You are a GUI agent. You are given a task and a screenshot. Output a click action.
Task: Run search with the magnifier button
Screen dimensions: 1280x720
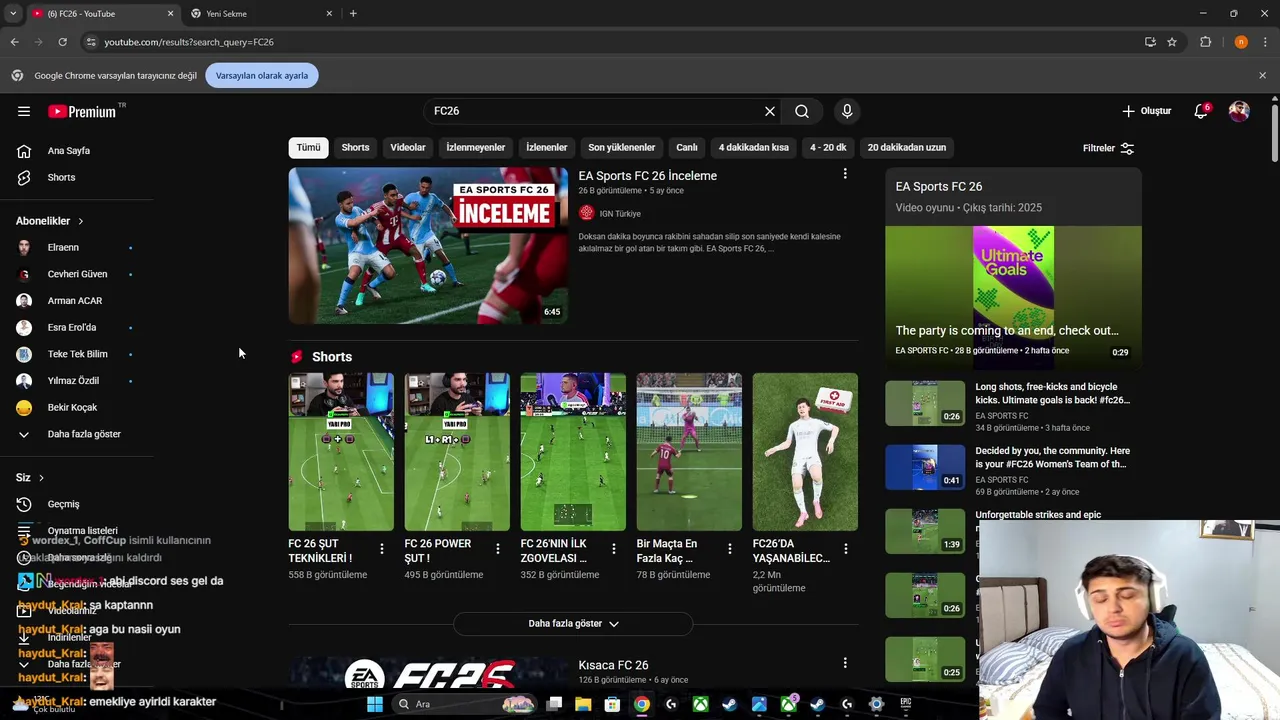point(802,111)
